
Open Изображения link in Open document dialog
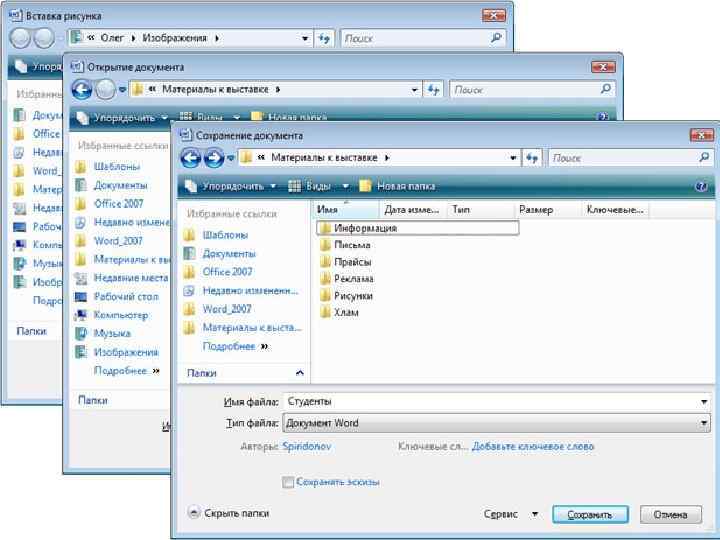click(x=126, y=352)
